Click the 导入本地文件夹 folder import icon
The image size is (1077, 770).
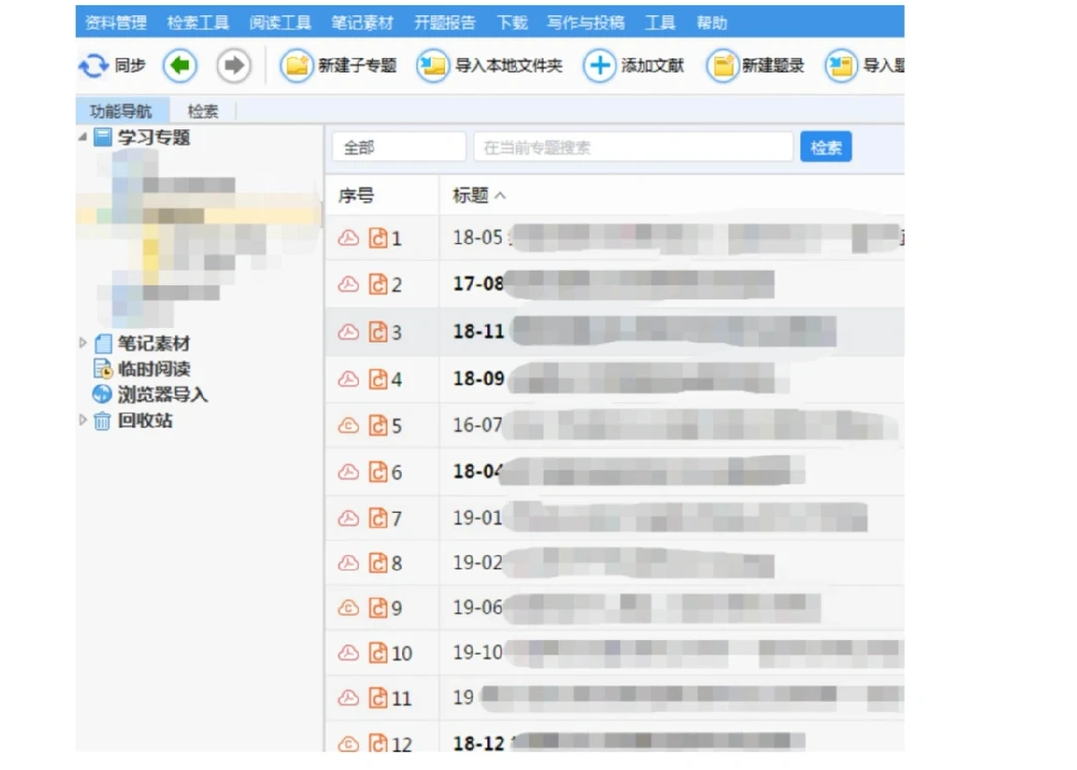coord(431,64)
